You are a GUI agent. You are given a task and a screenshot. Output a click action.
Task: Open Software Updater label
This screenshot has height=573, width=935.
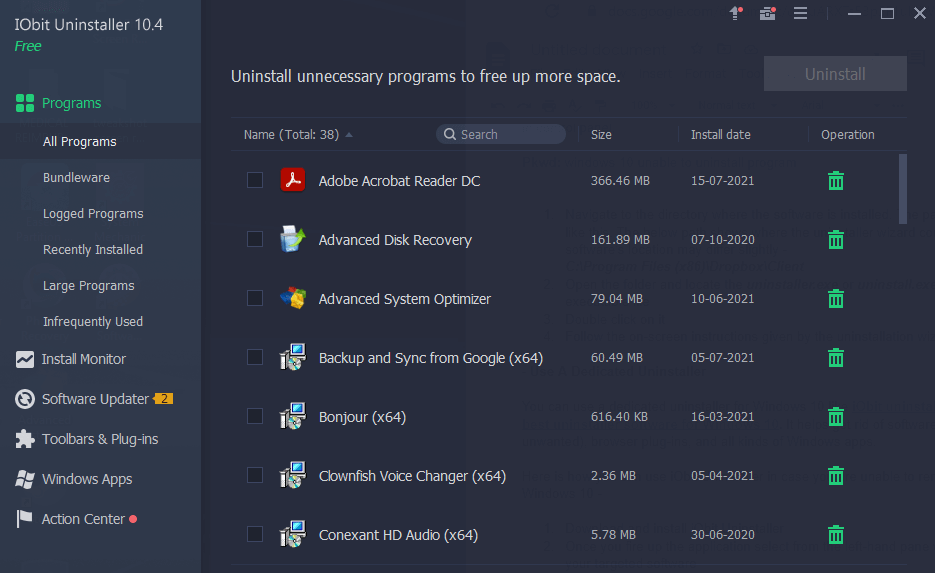pyautogui.click(x=95, y=399)
